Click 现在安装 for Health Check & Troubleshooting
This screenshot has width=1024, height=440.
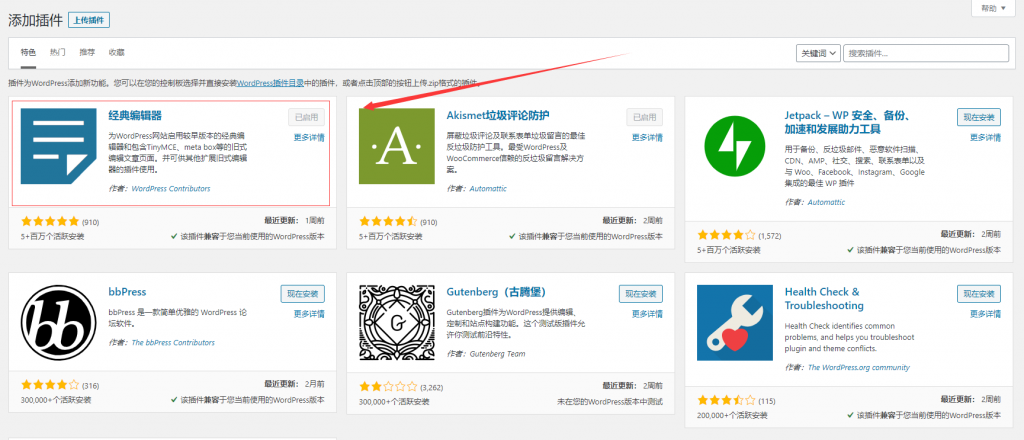[979, 294]
